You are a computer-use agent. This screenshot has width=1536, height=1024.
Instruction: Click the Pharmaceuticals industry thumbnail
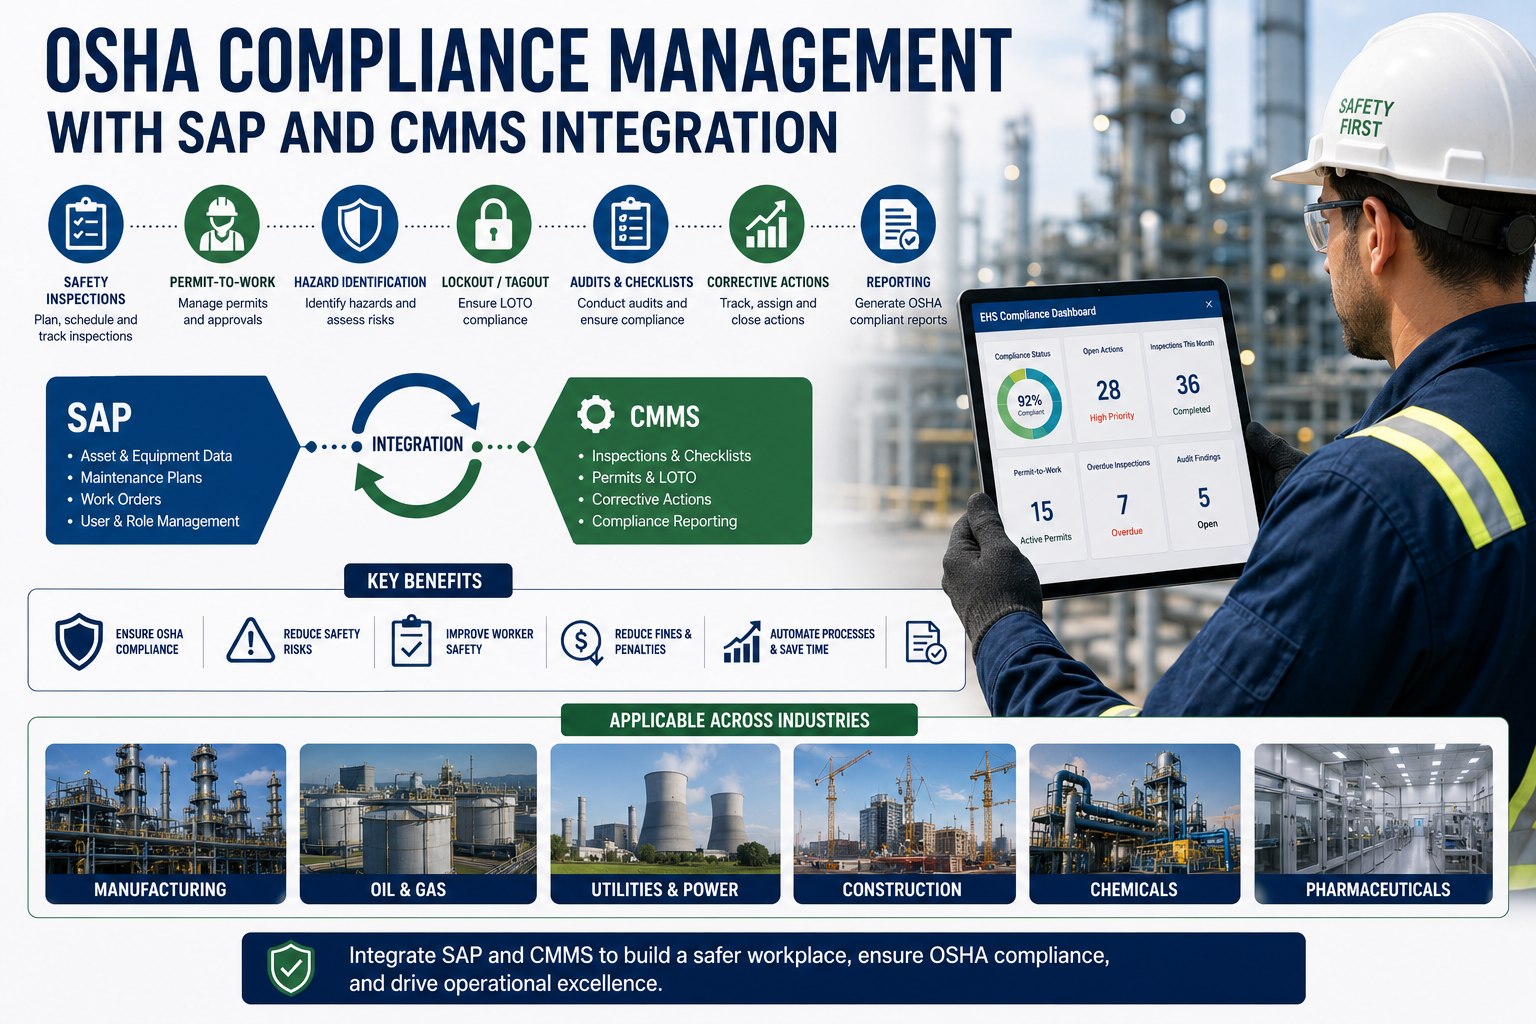pyautogui.click(x=1374, y=823)
